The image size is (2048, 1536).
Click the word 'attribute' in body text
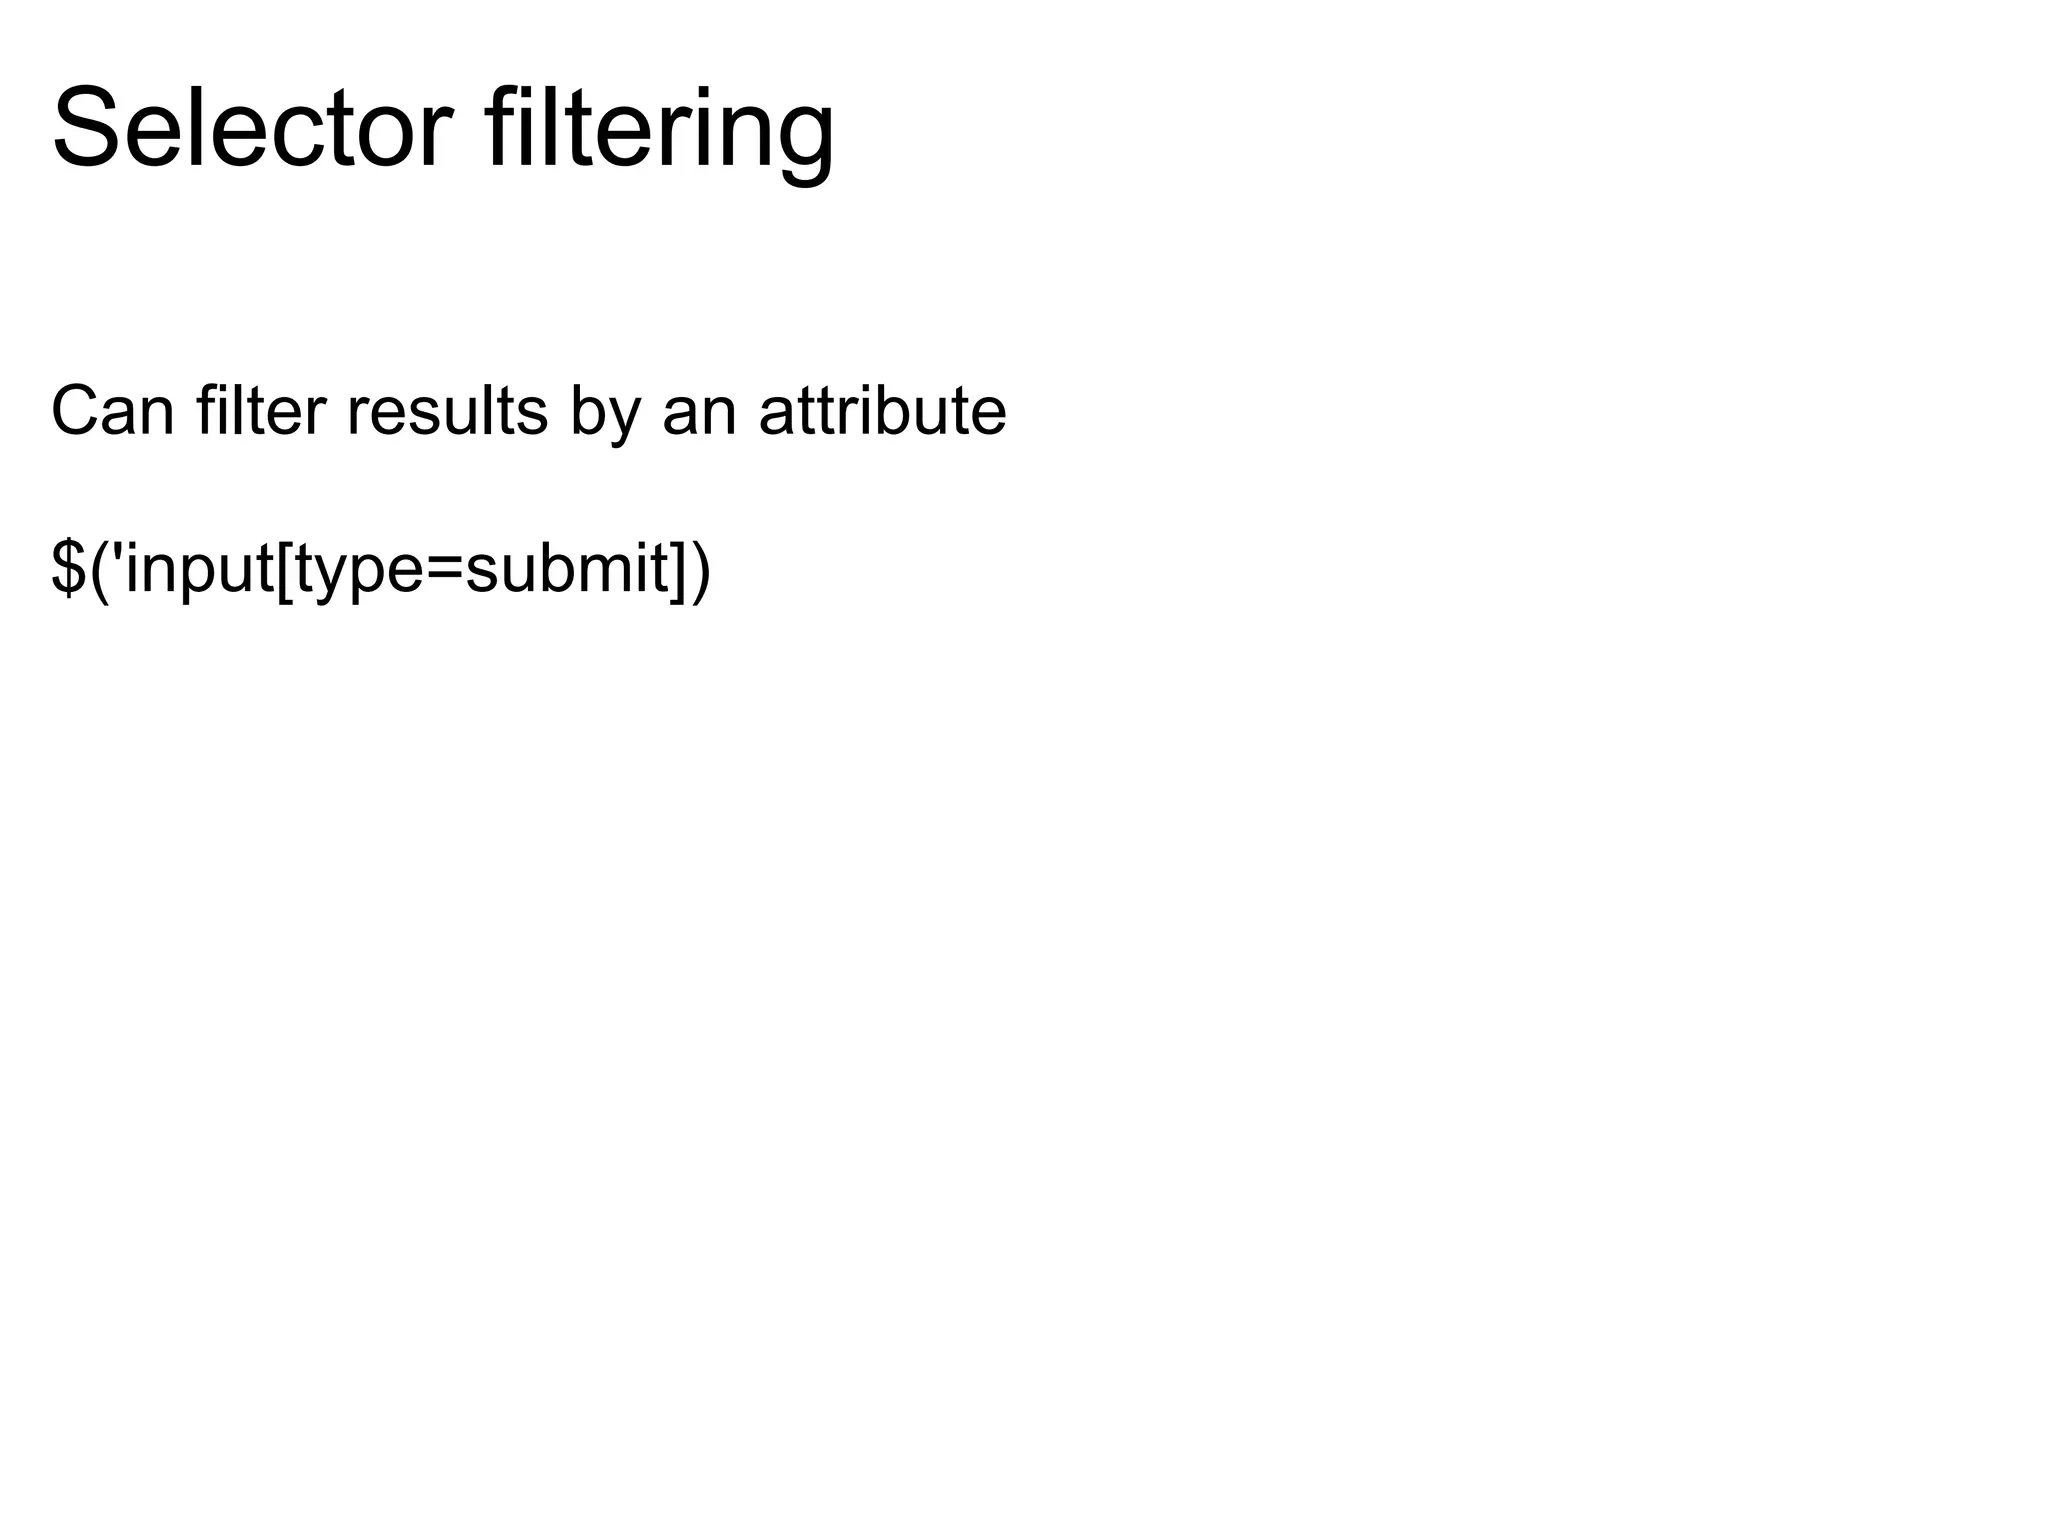(883, 410)
